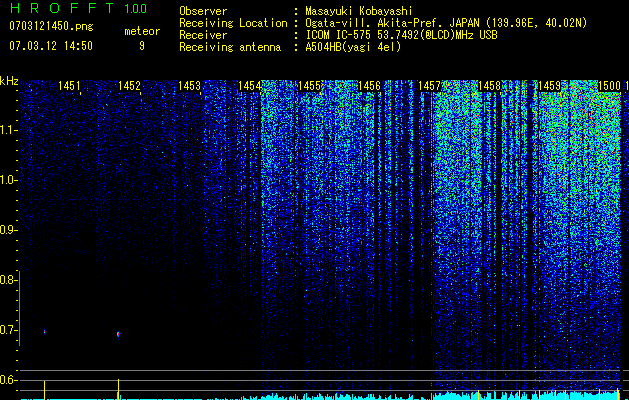Click the 1455 time axis label

tap(309, 85)
